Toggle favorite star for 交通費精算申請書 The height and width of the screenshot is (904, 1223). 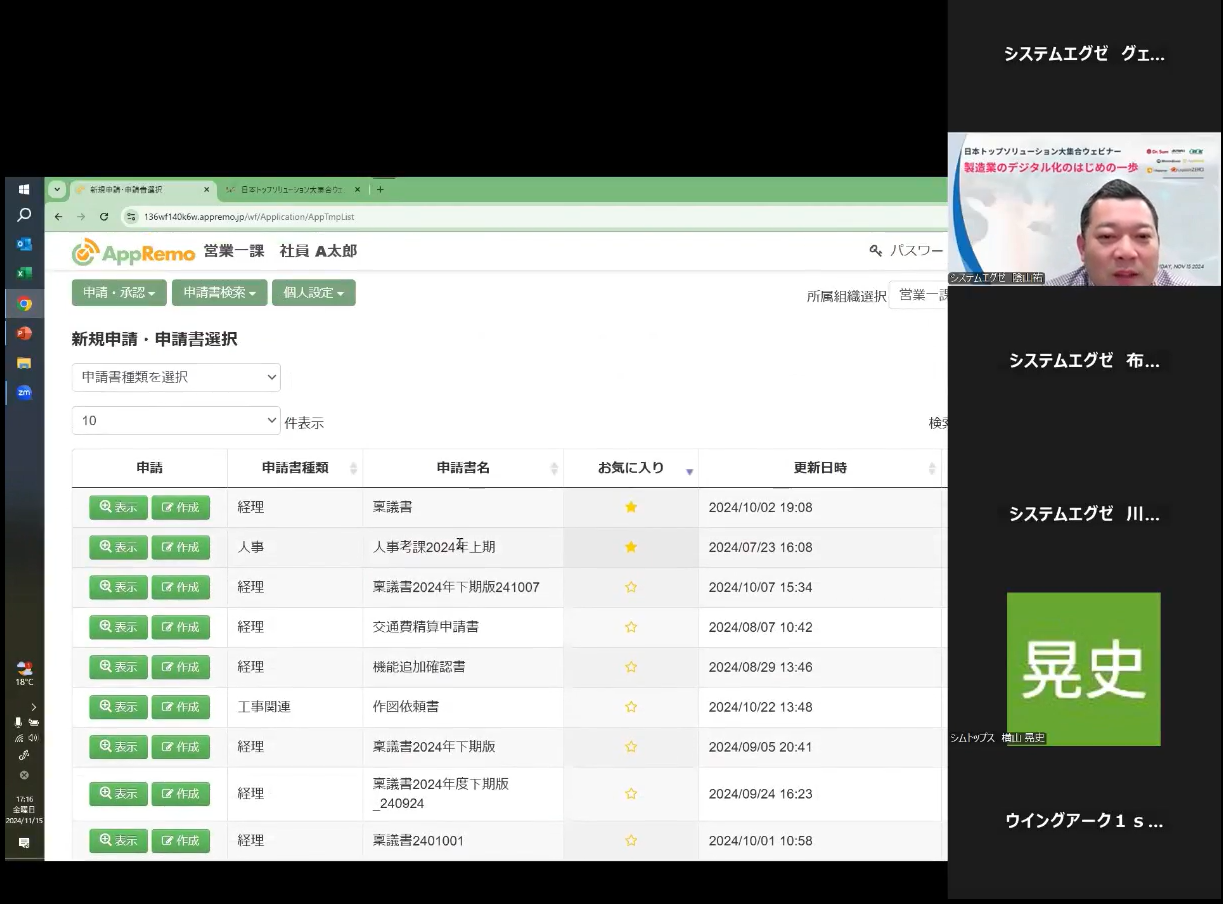click(631, 627)
